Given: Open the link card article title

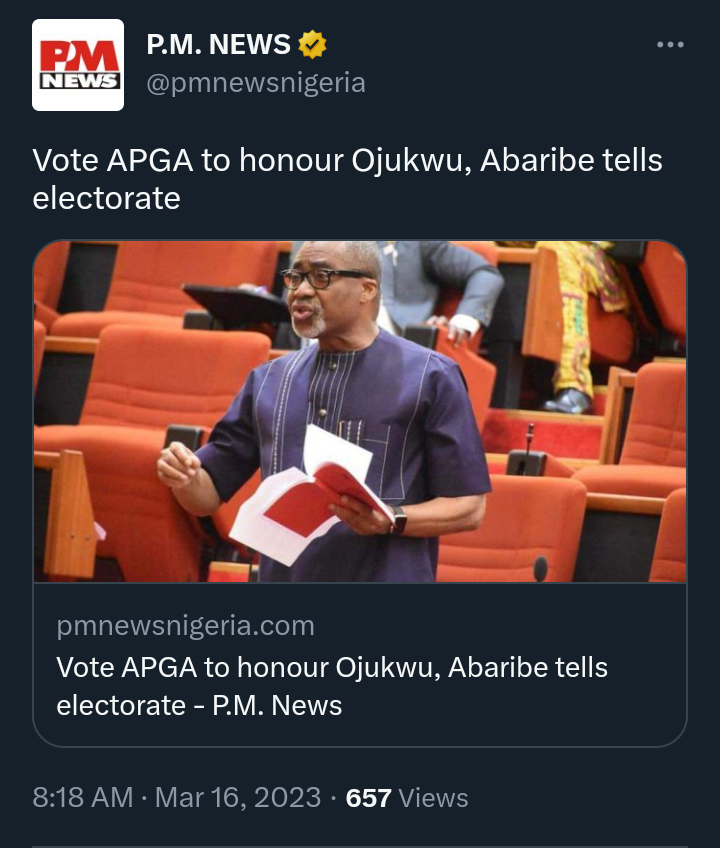Looking at the screenshot, I should [332, 686].
